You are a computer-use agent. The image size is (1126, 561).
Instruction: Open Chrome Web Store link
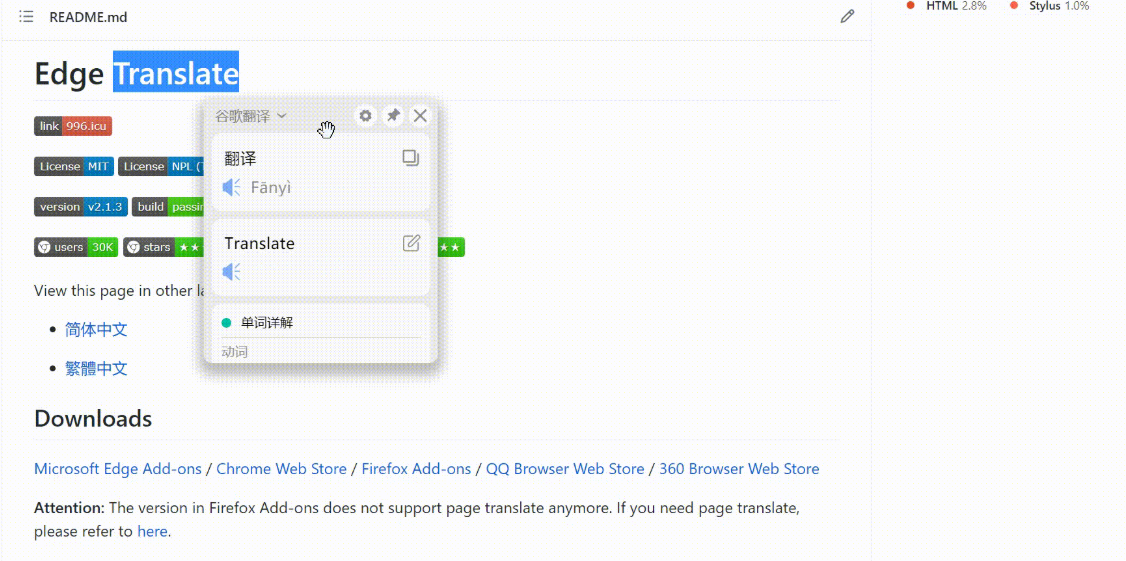pos(282,469)
